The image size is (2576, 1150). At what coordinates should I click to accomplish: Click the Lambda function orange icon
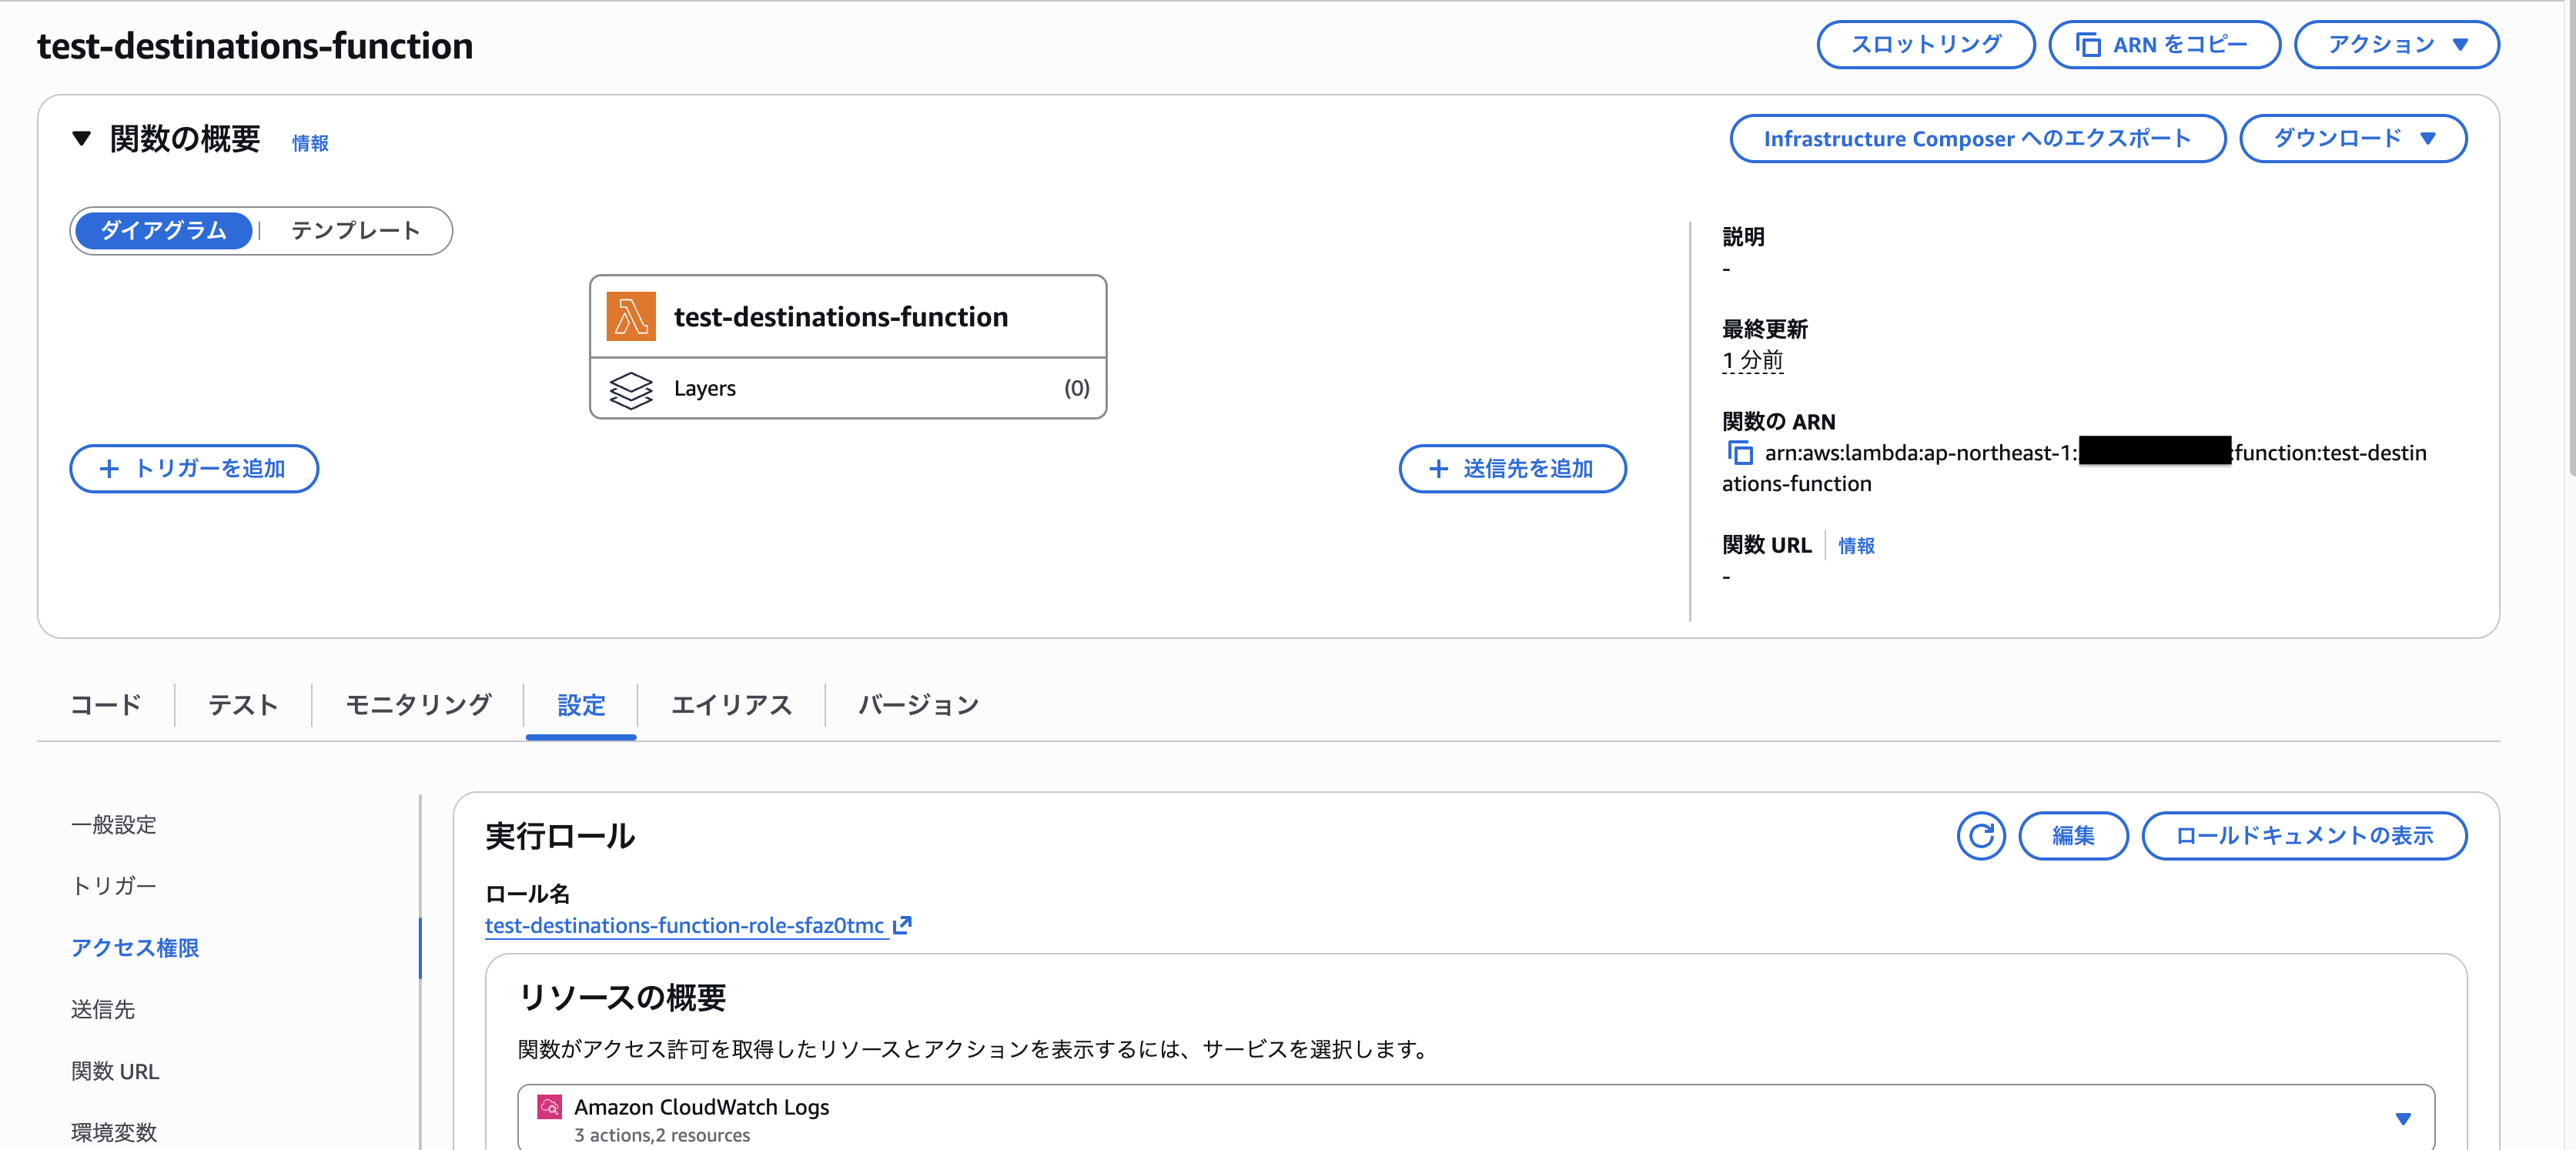click(631, 317)
